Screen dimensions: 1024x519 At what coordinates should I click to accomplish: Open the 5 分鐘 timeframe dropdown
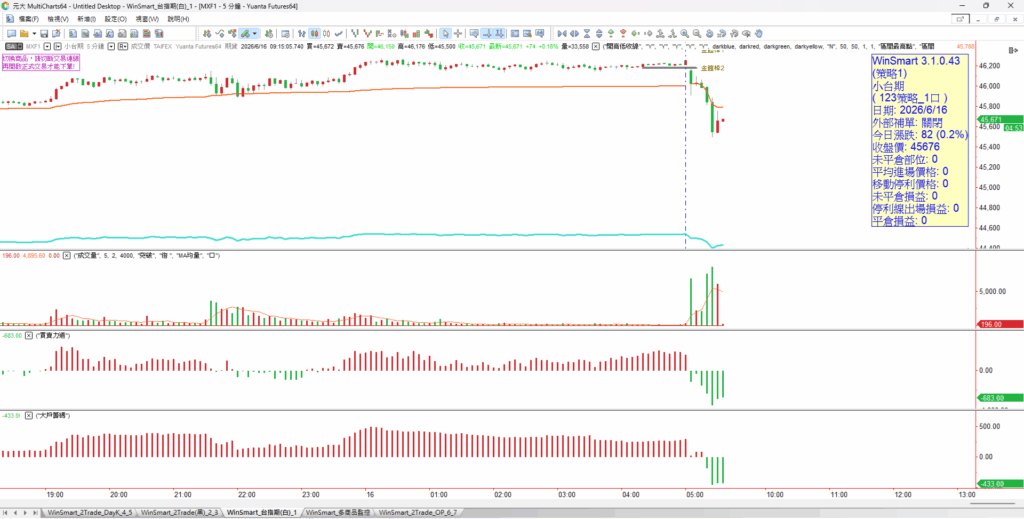point(112,46)
